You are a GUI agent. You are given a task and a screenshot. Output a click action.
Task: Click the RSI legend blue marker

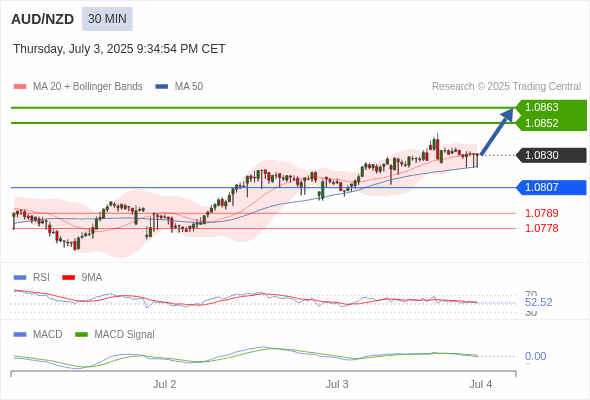coord(20,278)
